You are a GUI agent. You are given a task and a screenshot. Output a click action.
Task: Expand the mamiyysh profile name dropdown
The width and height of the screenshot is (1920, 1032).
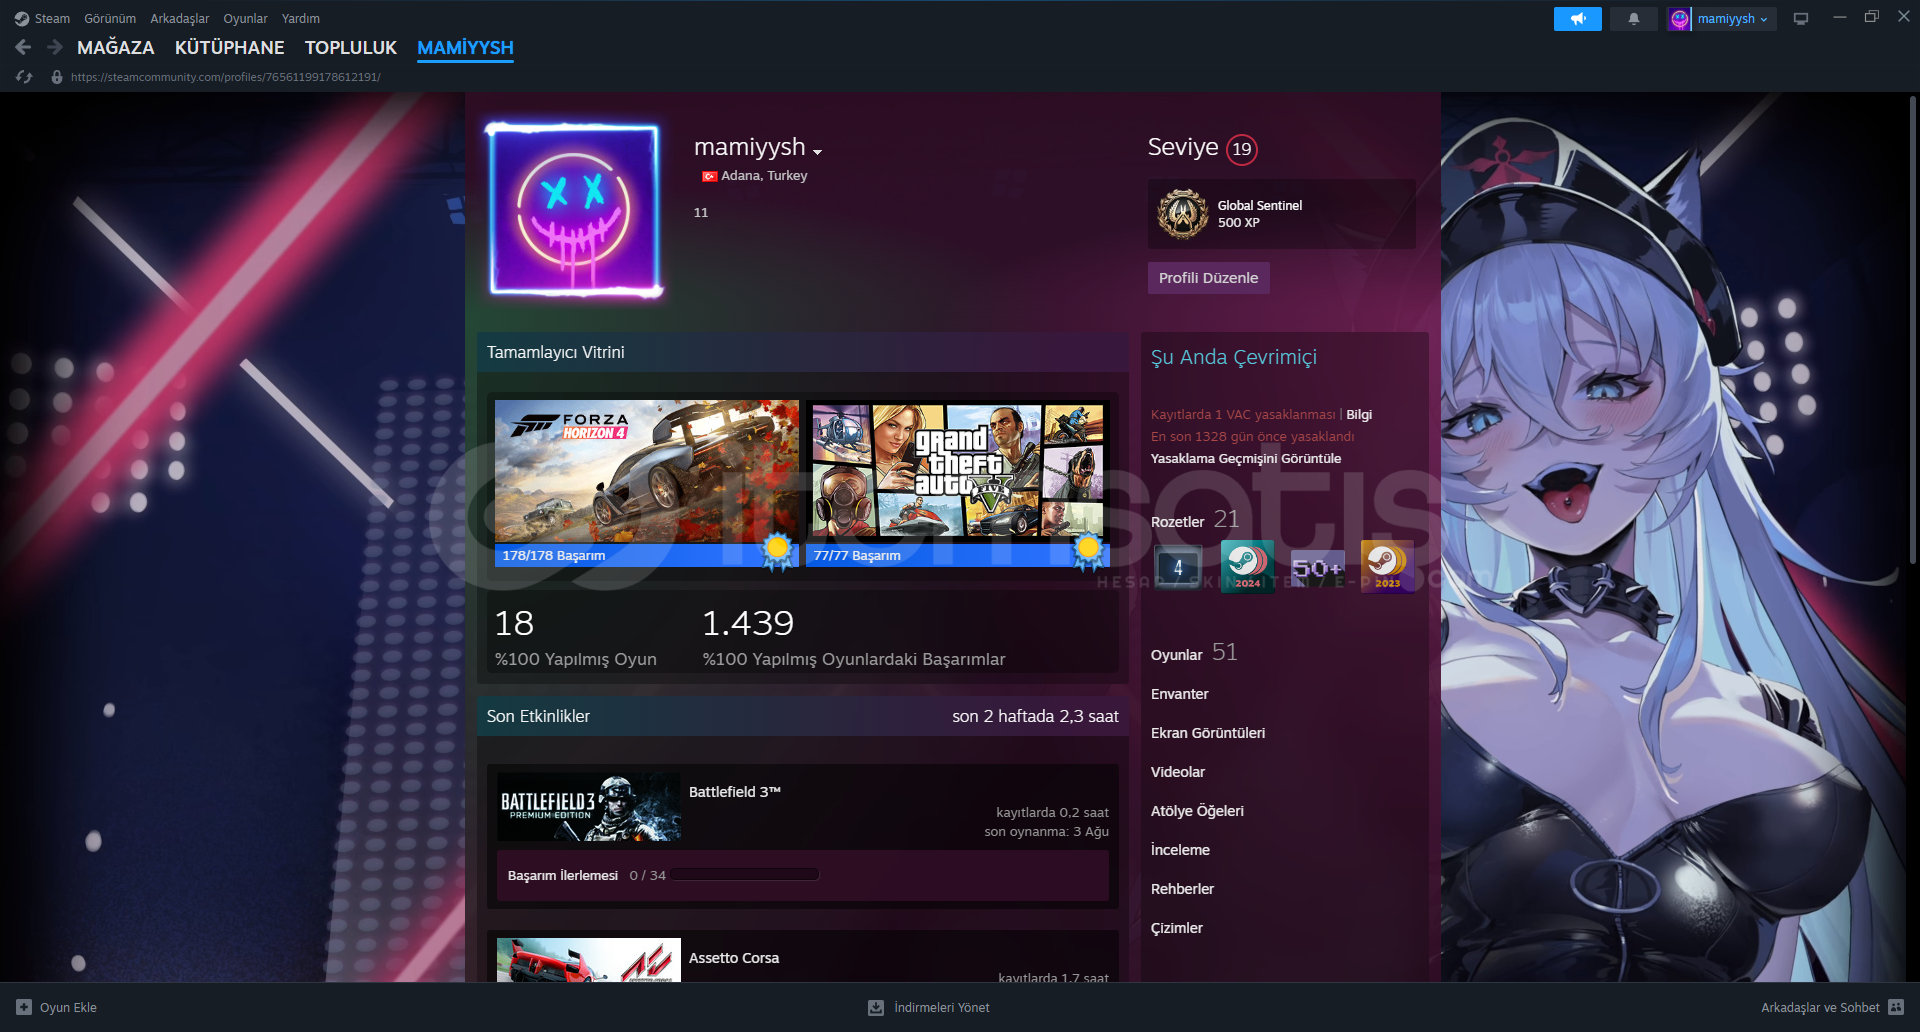(818, 152)
